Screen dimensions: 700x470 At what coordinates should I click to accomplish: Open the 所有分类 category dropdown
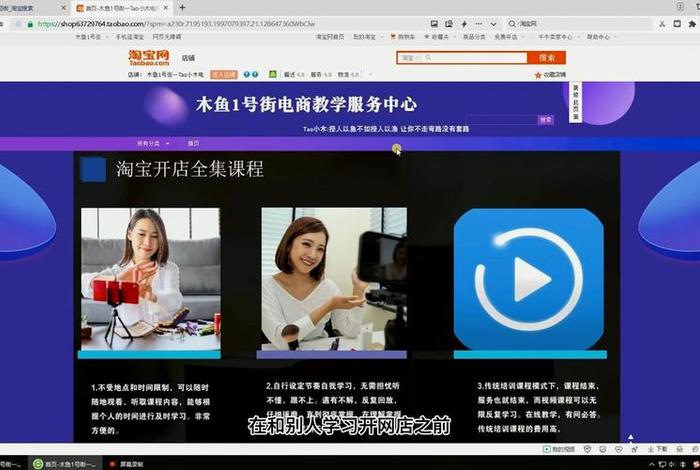tap(150, 143)
